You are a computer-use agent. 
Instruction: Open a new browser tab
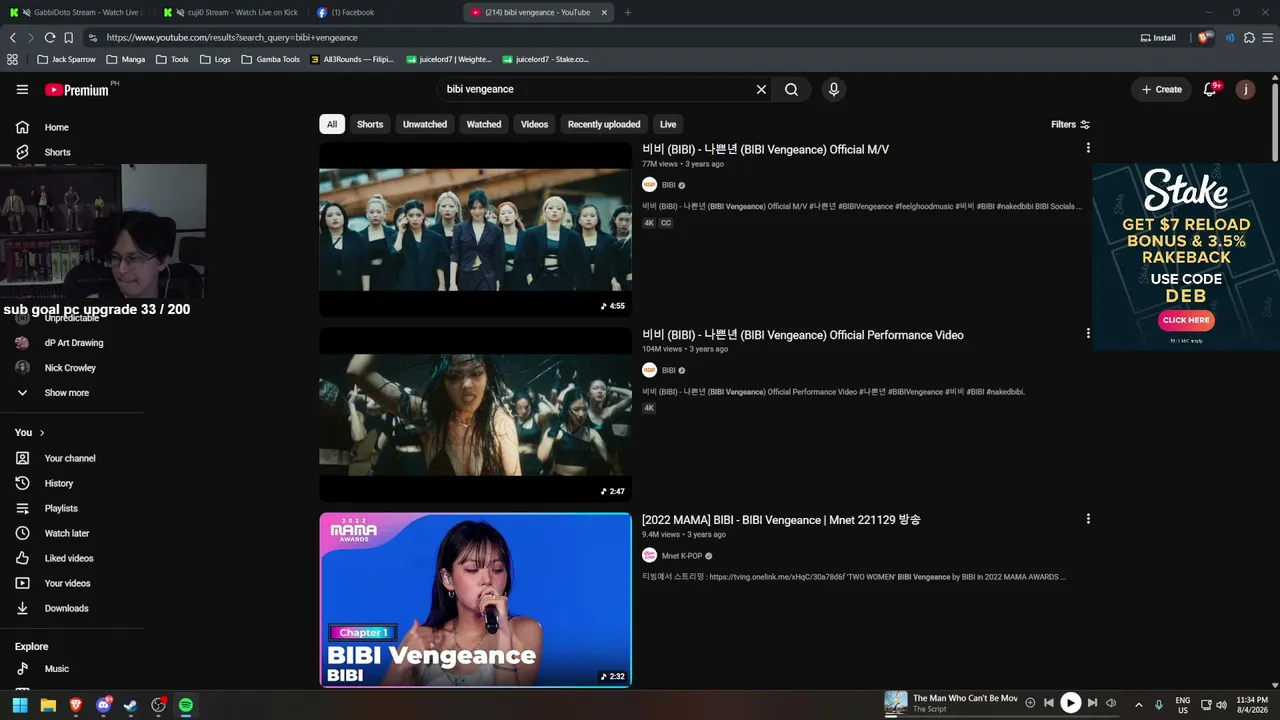click(x=628, y=12)
